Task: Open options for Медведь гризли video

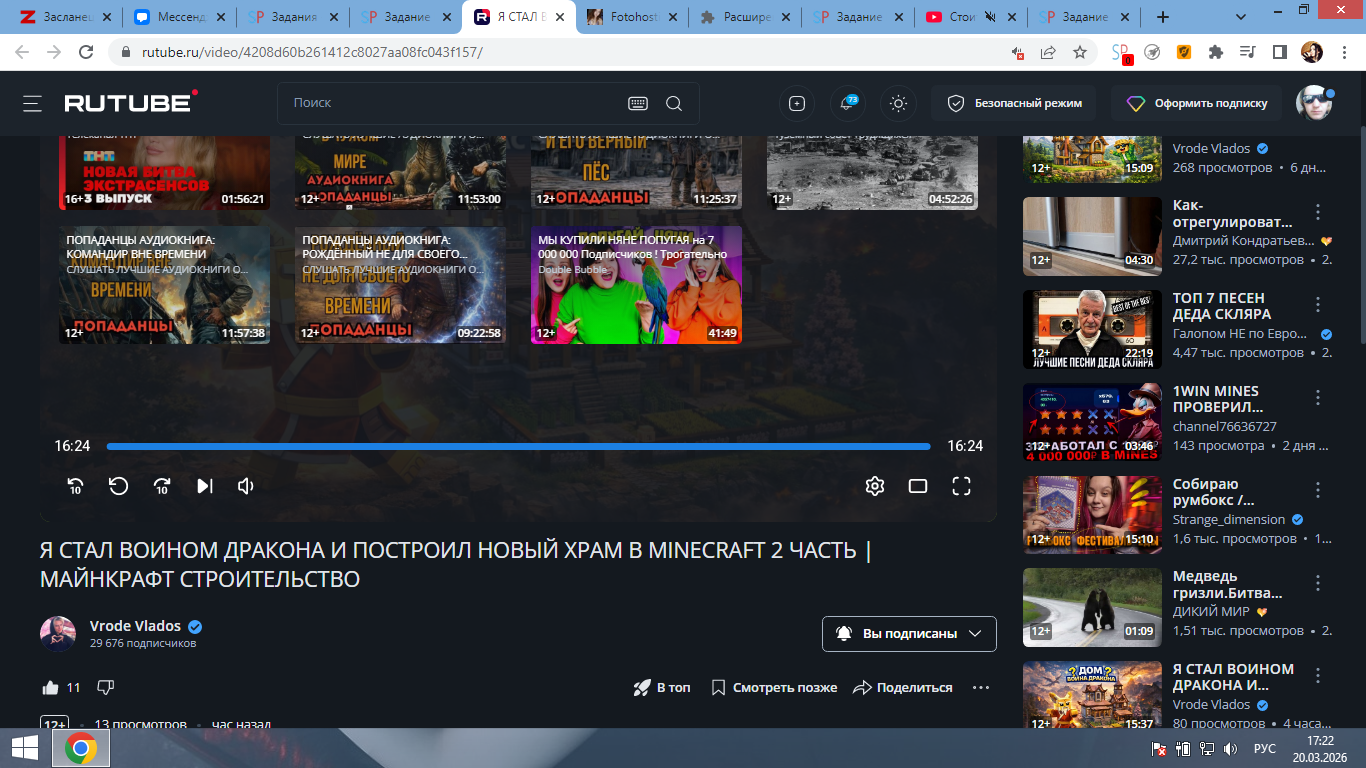Action: click(1318, 583)
